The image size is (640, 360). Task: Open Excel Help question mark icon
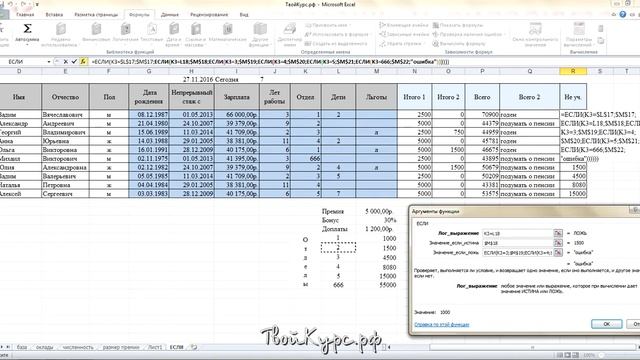(x=622, y=14)
